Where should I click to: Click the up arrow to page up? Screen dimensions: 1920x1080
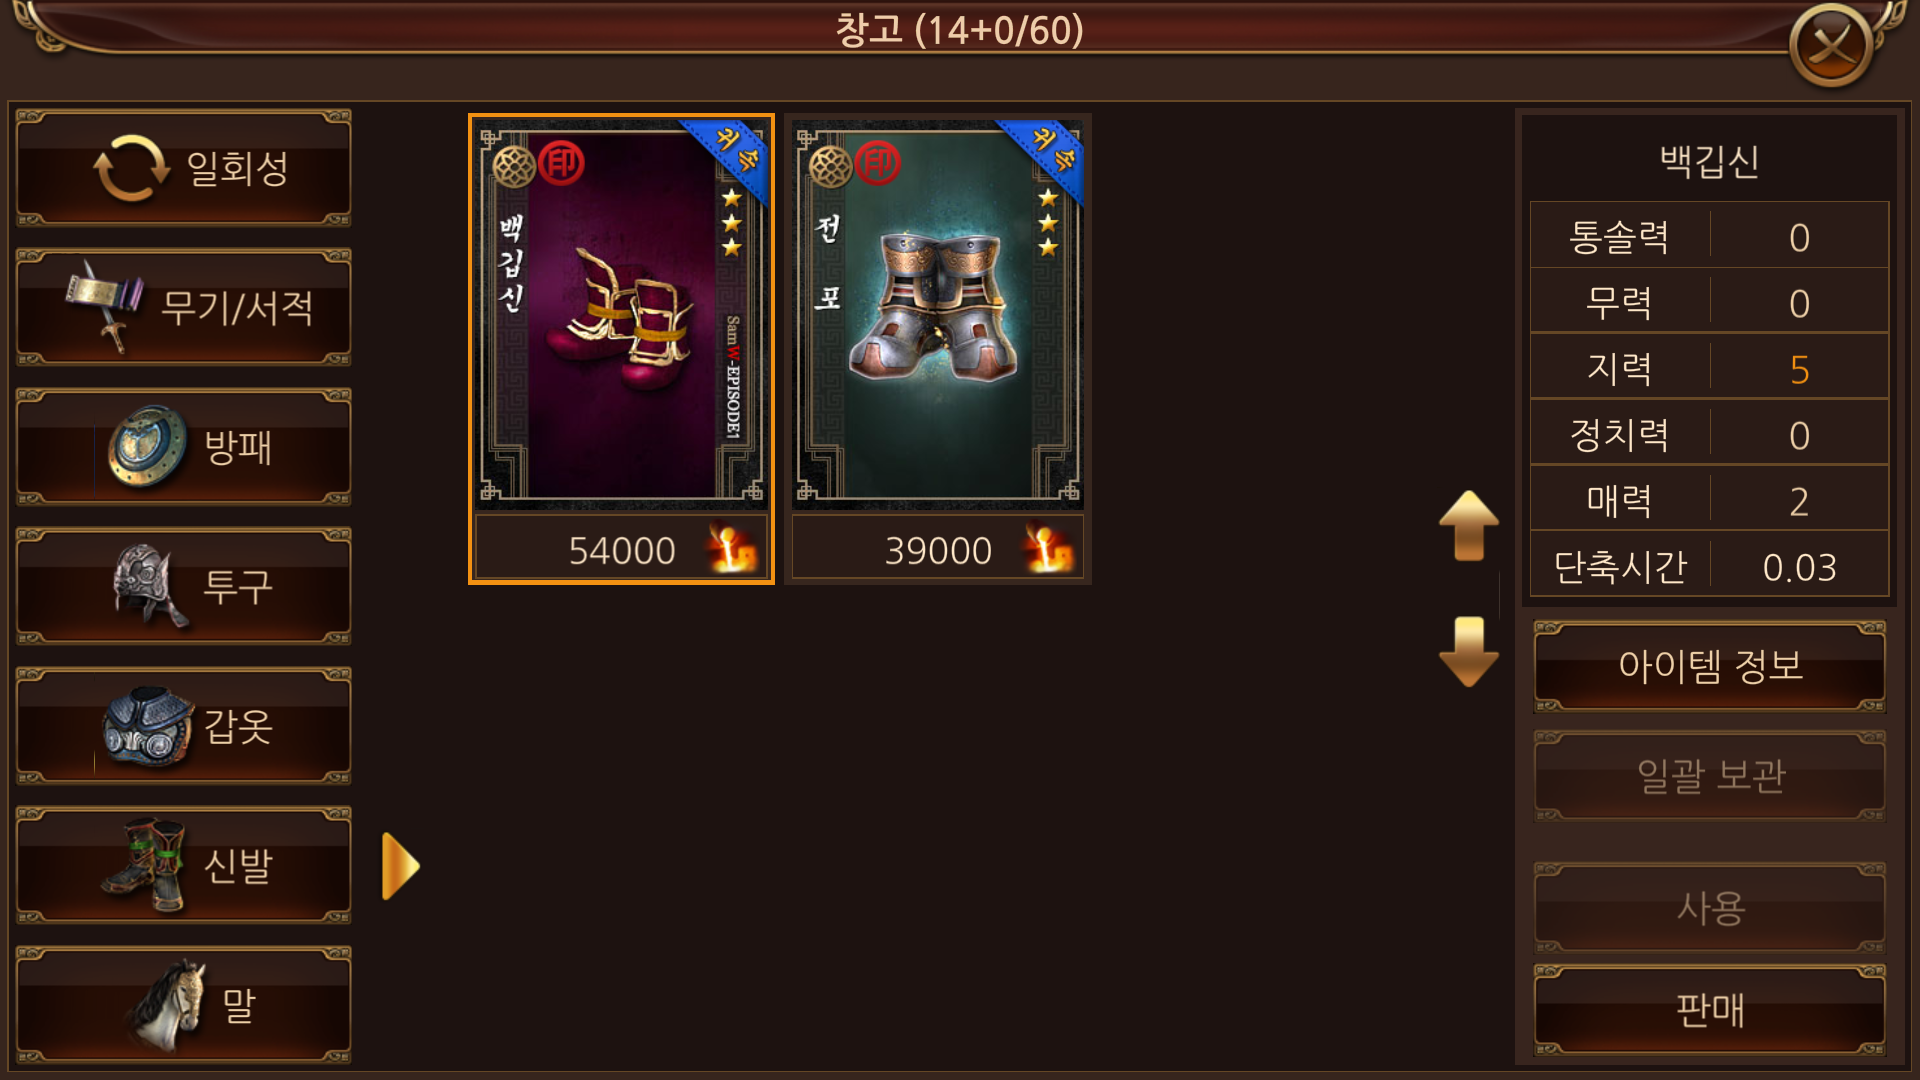pos(1468,526)
